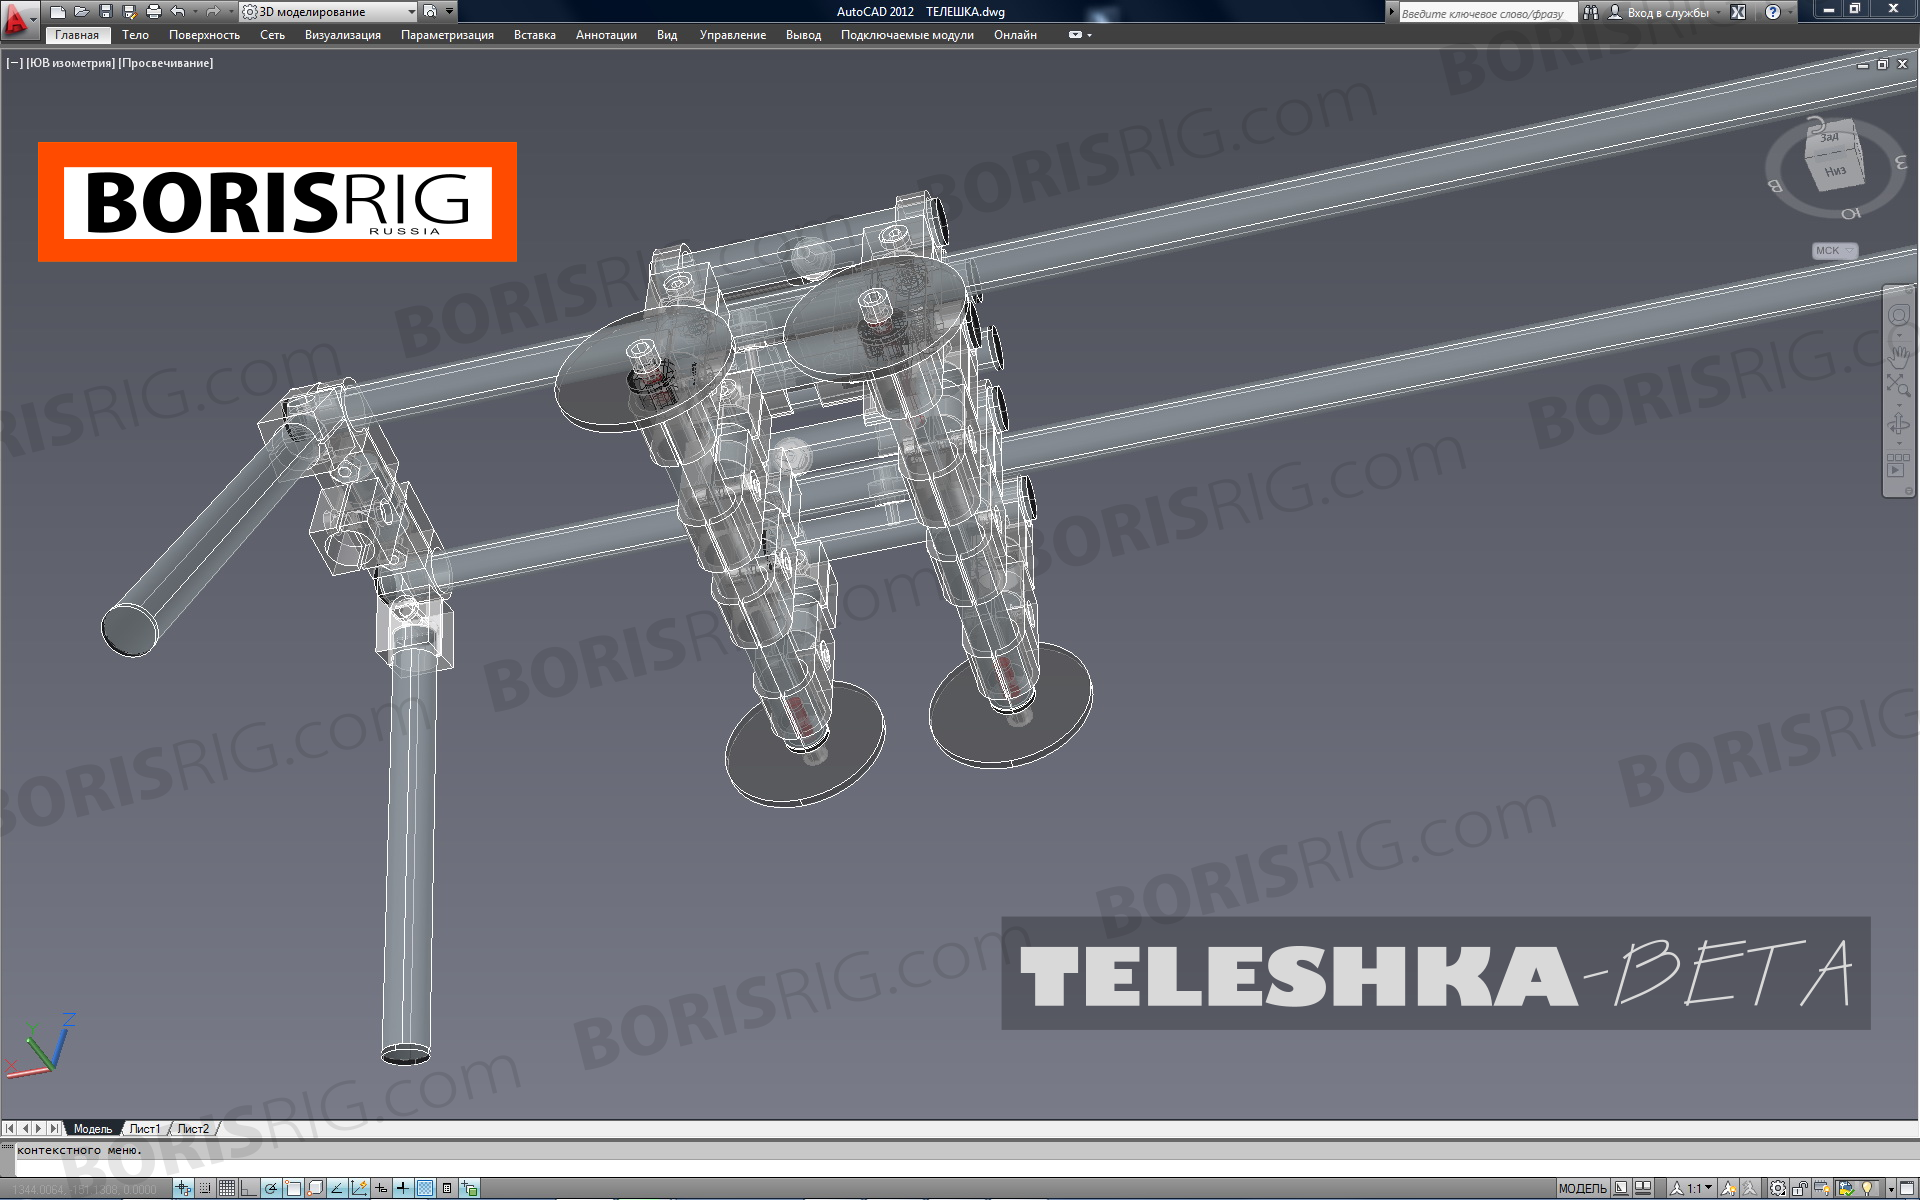Undo the last action

tap(177, 12)
